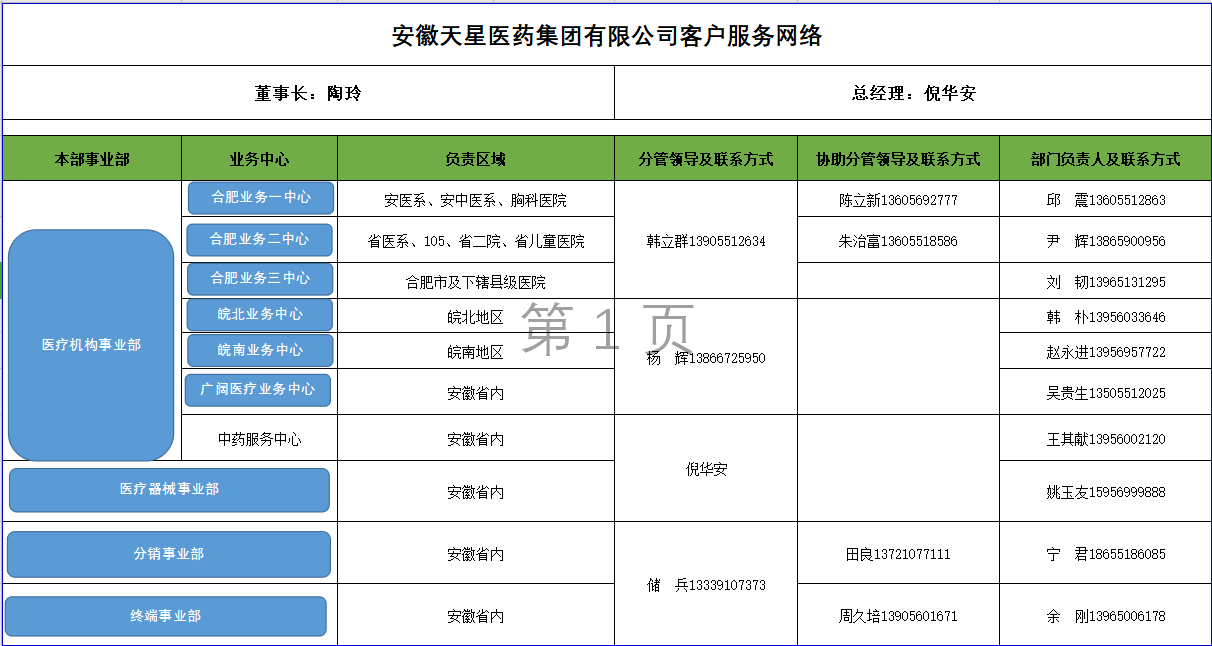Select cell 省医系、105、省二院、省儿童医院

pyautogui.click(x=476, y=241)
